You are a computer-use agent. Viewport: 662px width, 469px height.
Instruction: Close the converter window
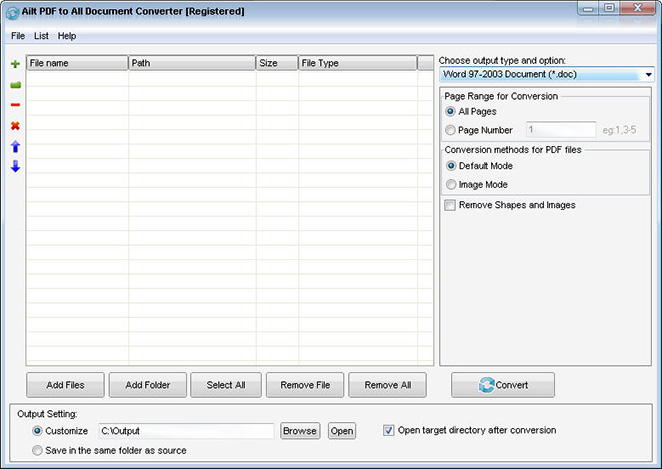point(637,8)
